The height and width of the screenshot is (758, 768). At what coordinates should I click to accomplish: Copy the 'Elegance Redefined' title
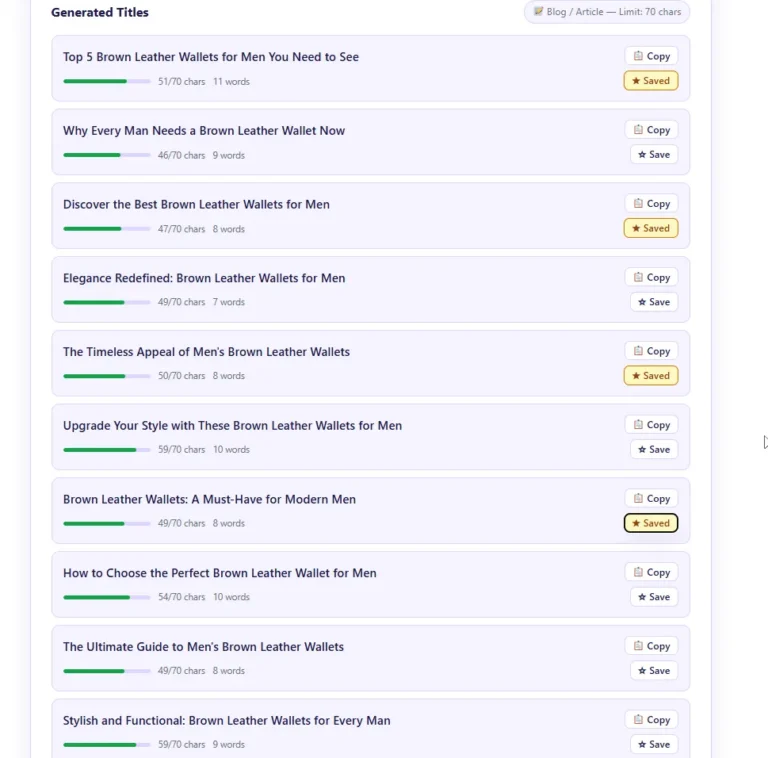(x=651, y=278)
